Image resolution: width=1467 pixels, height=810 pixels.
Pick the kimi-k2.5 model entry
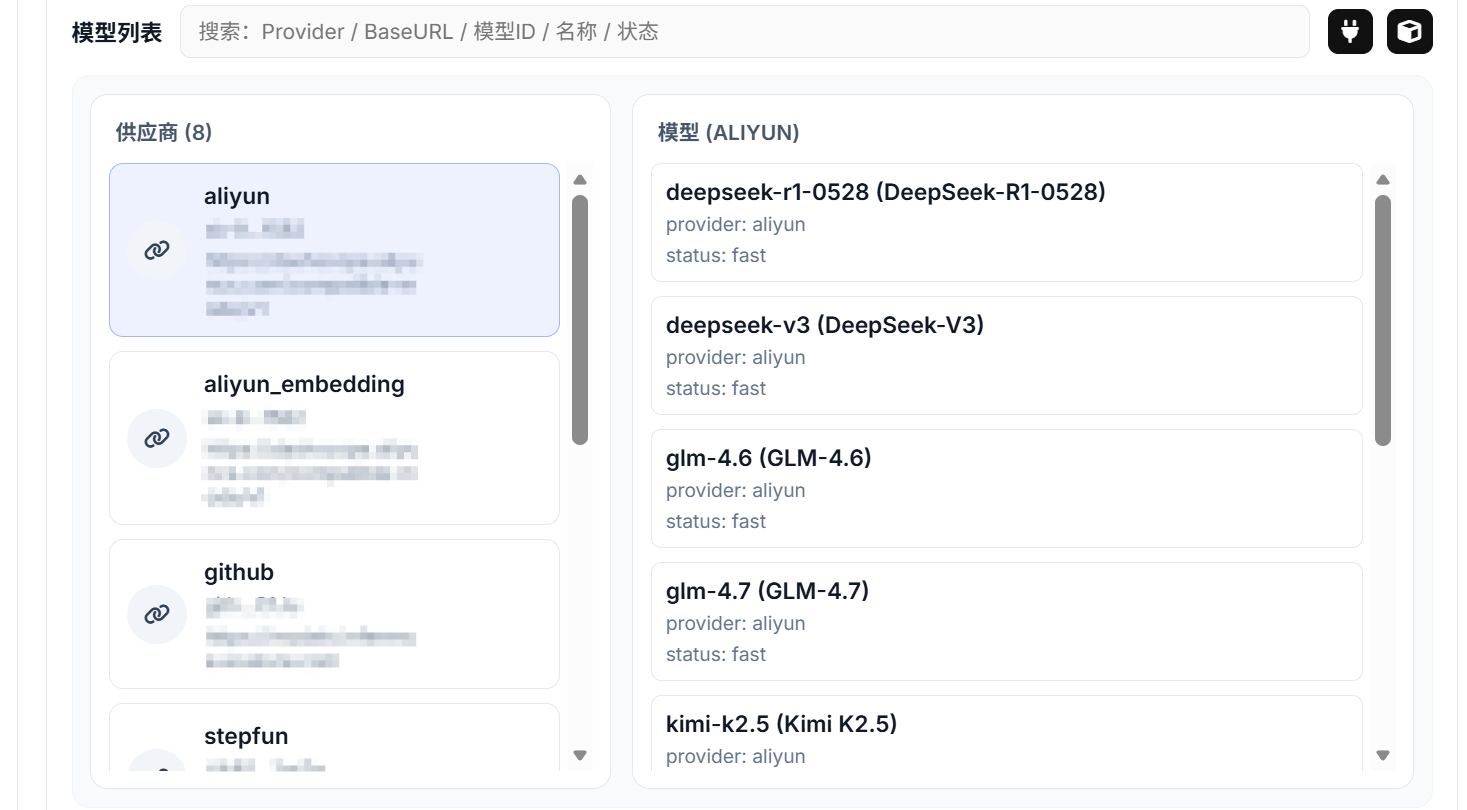point(1006,735)
